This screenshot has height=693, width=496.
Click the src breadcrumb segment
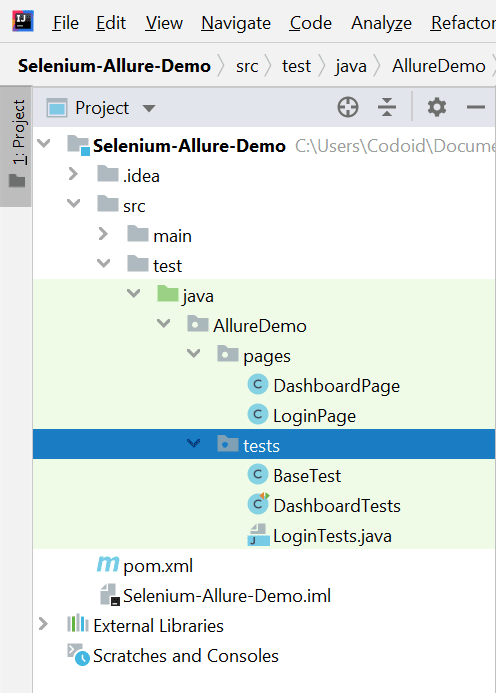pos(247,66)
